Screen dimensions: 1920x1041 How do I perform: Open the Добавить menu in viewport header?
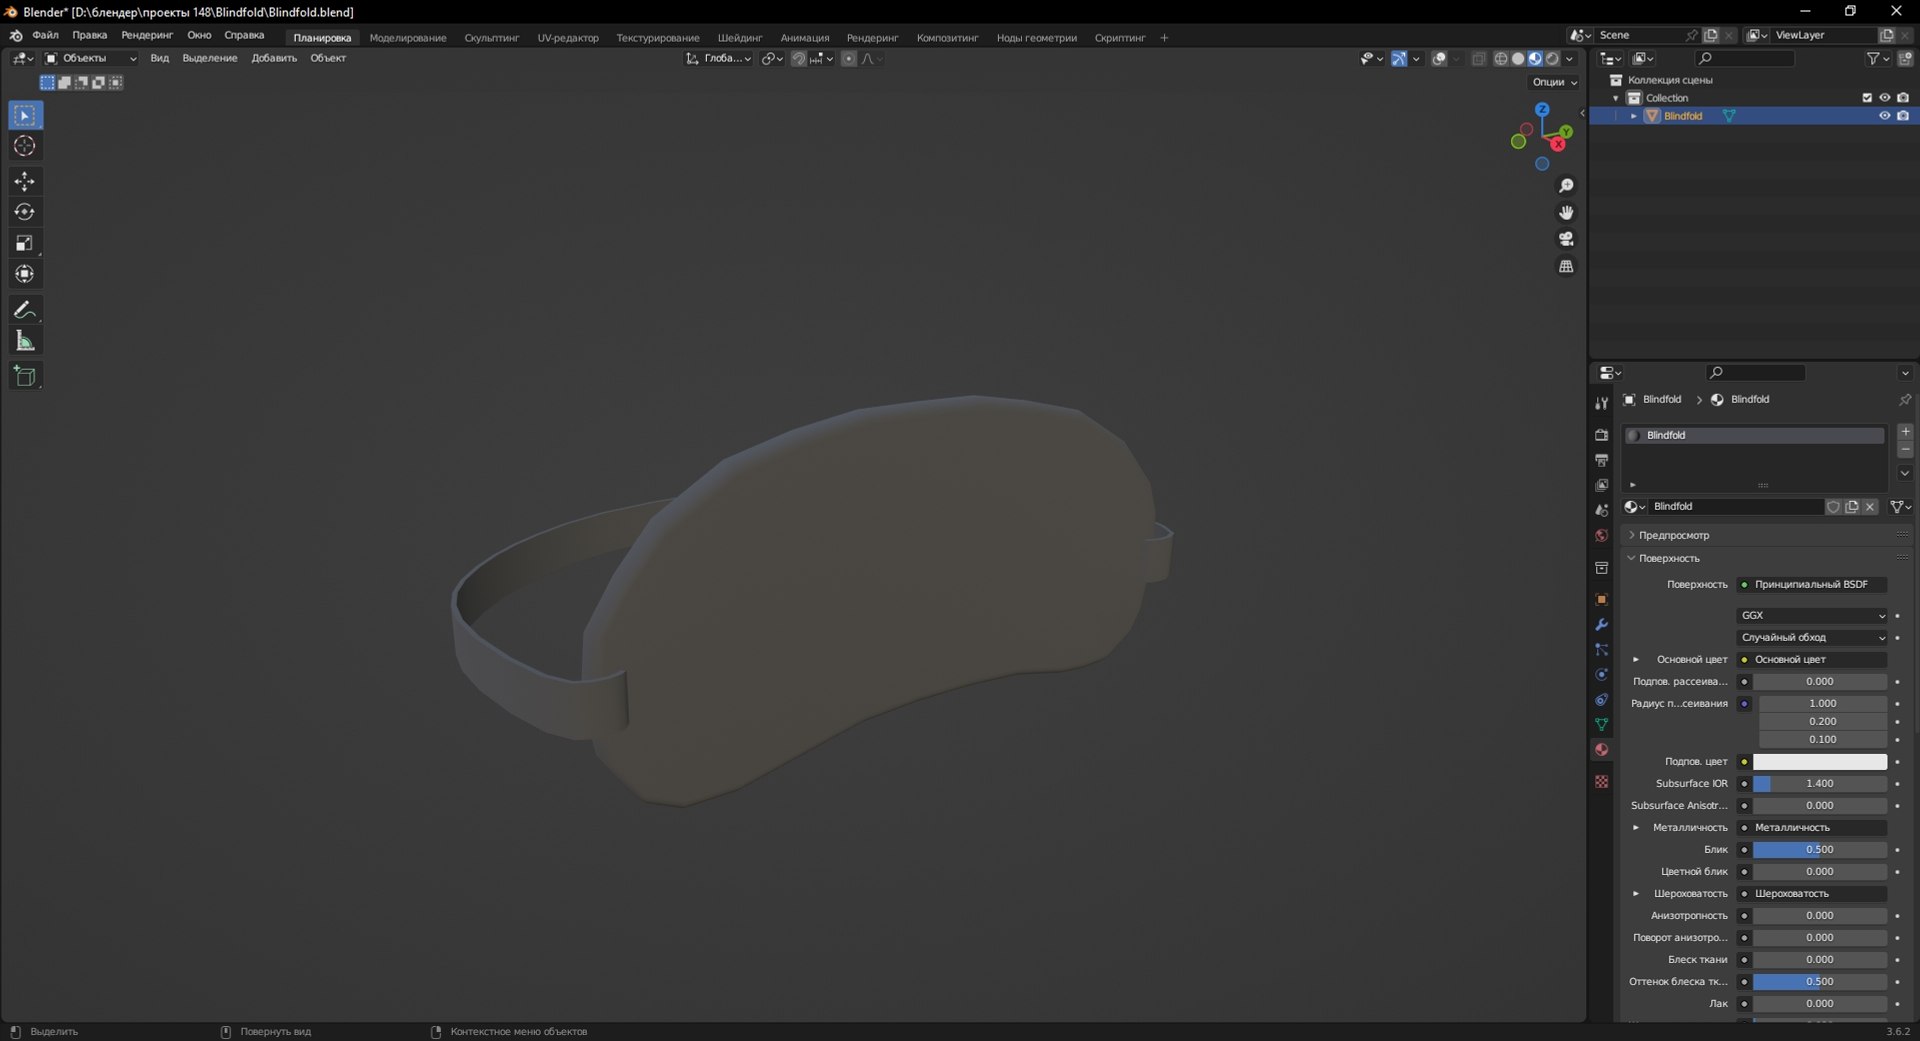pyautogui.click(x=274, y=59)
